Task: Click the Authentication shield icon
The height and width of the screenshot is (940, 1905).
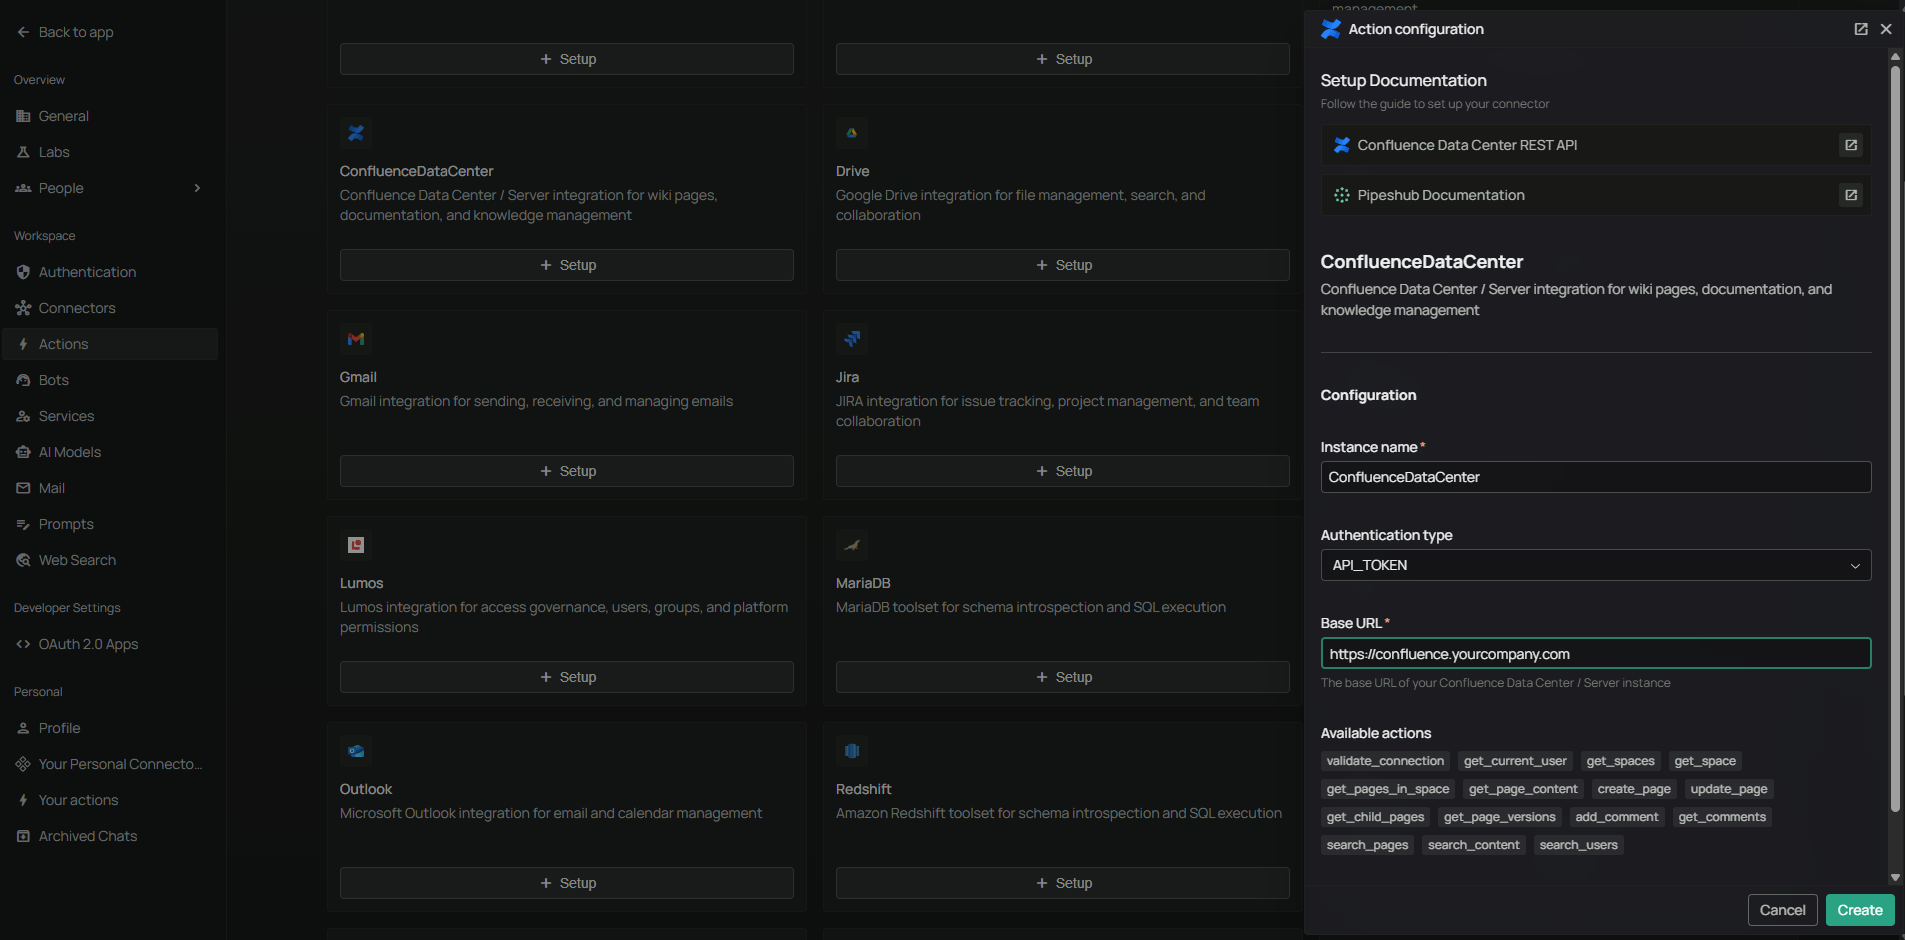Action: 23,272
